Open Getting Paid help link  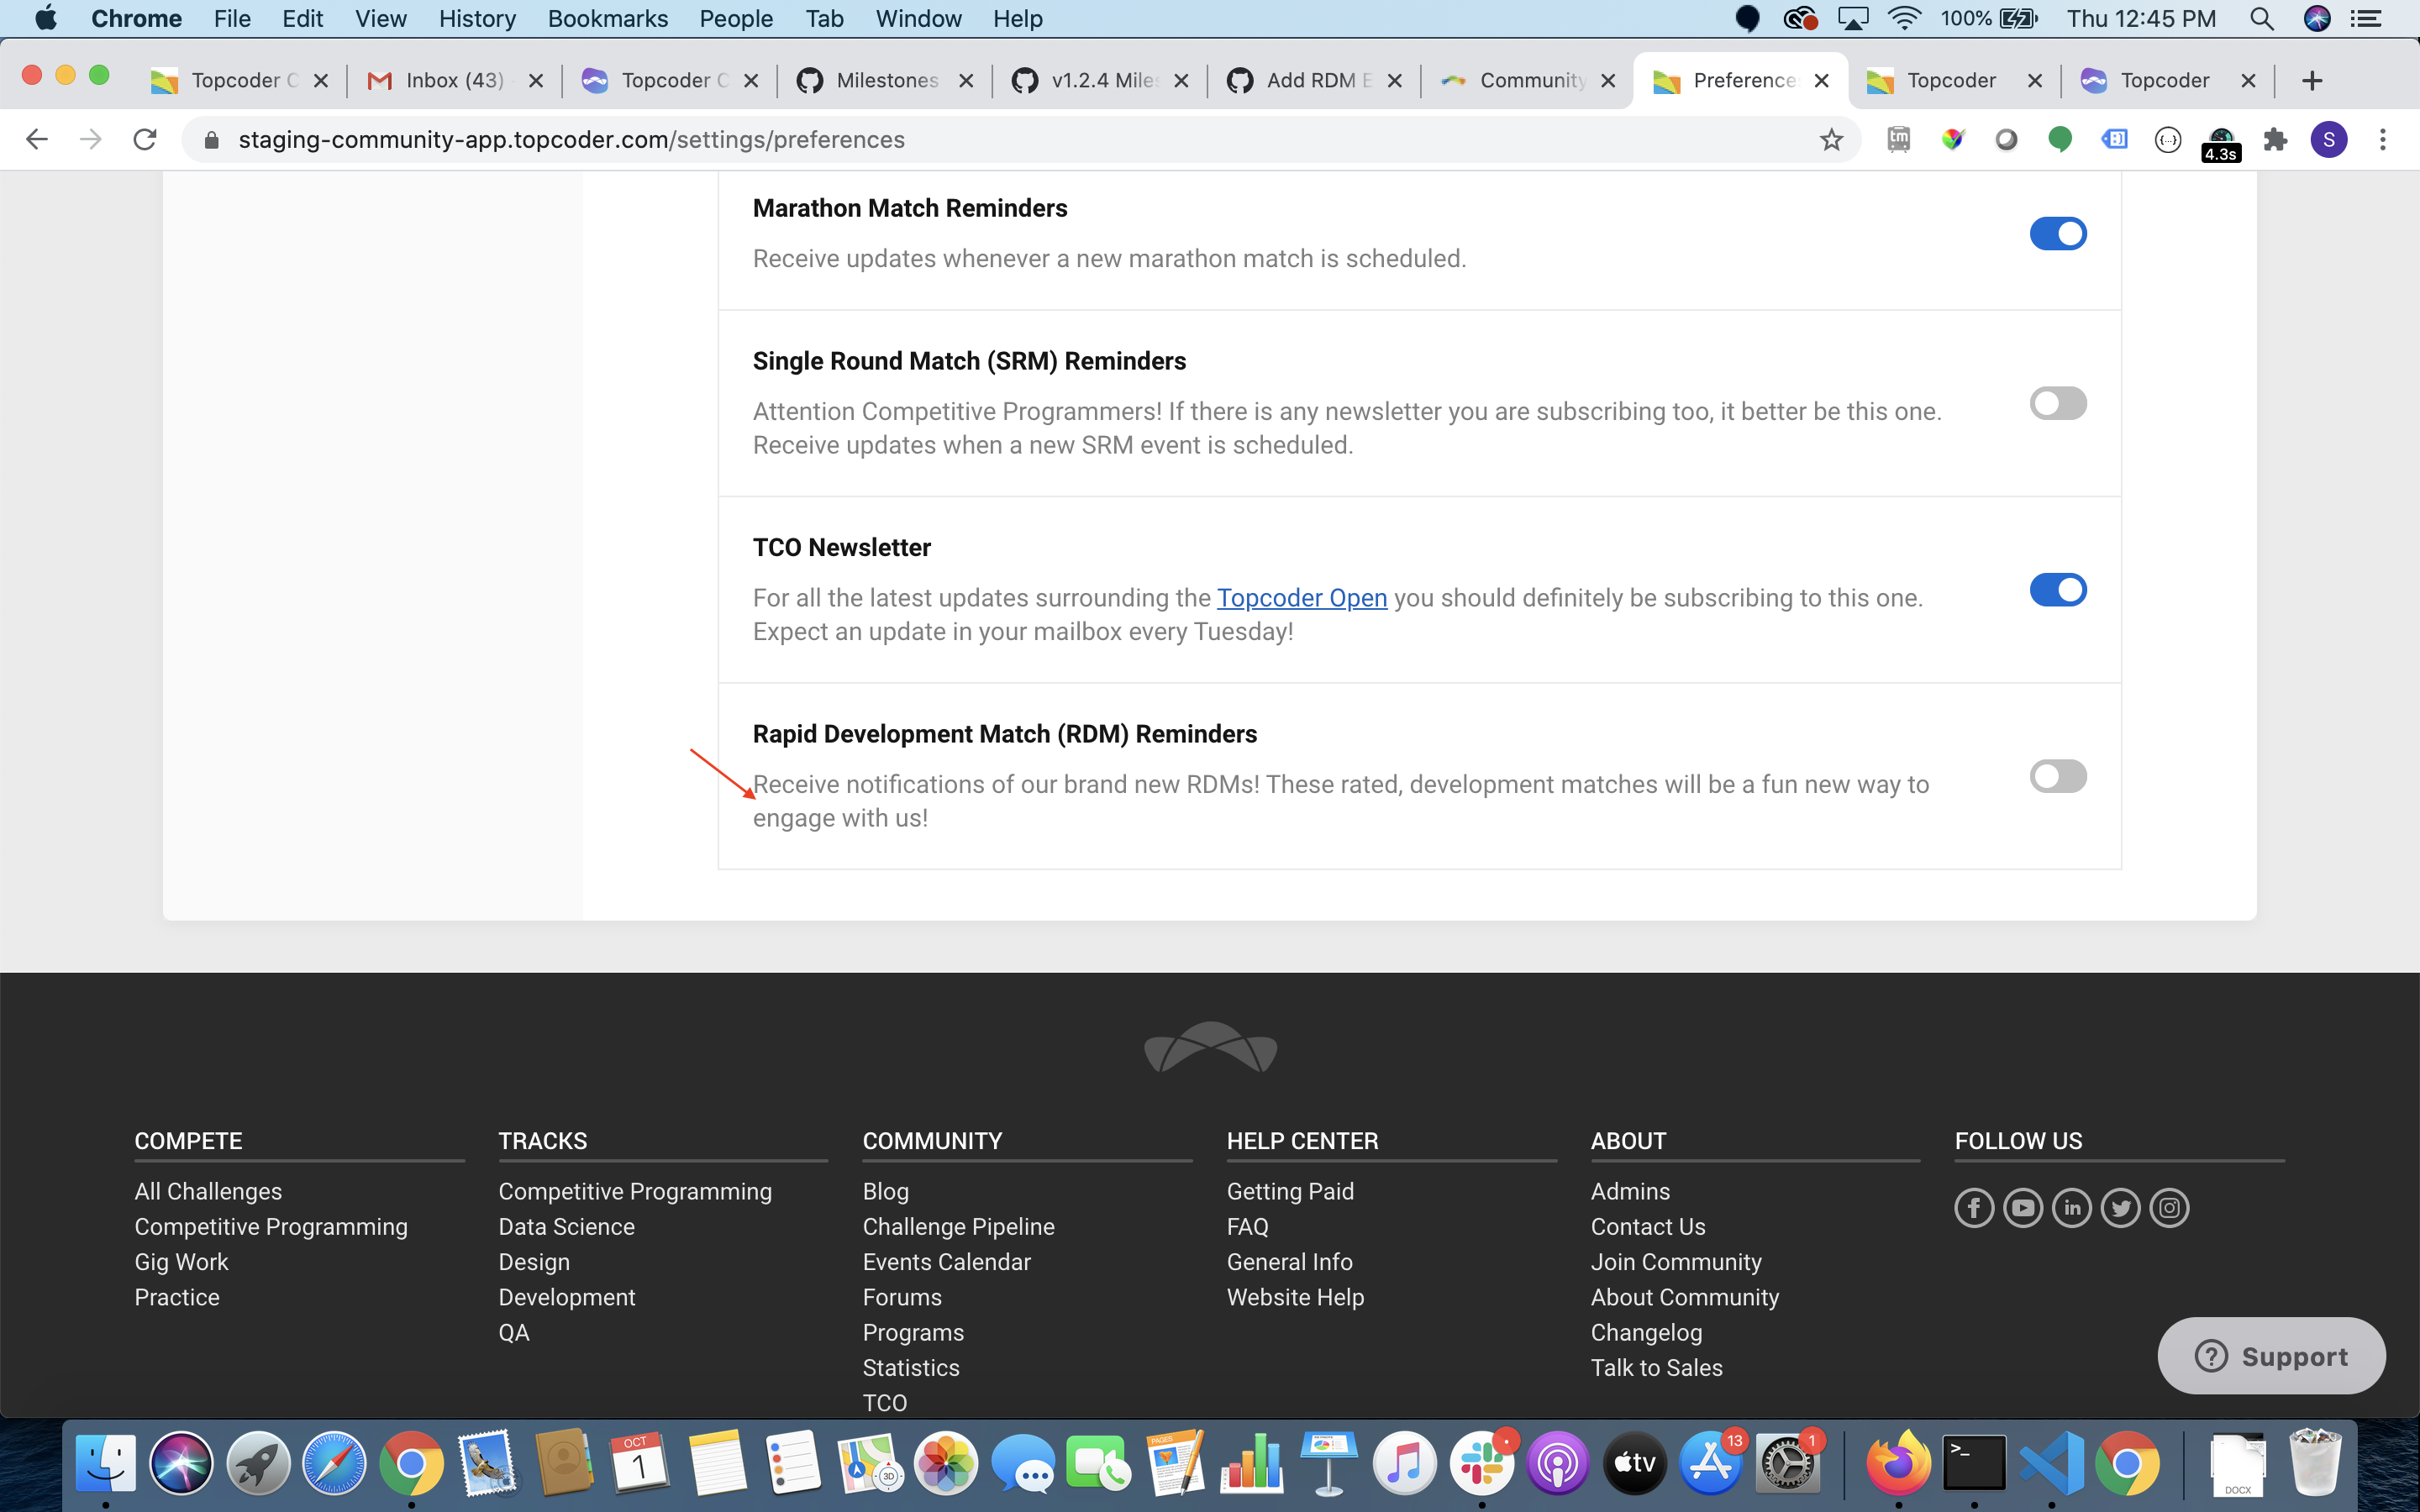[1290, 1191]
